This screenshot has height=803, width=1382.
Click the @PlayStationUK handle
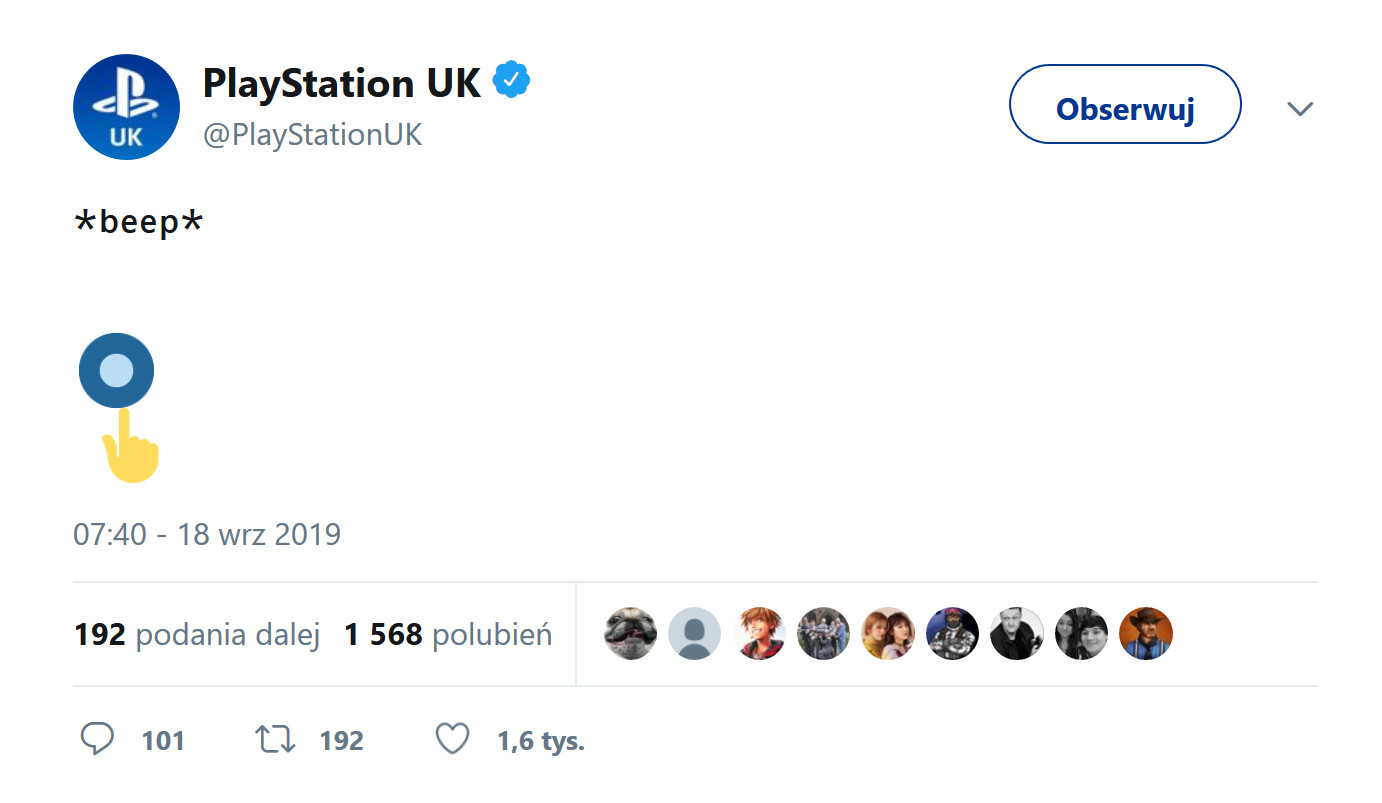point(311,134)
